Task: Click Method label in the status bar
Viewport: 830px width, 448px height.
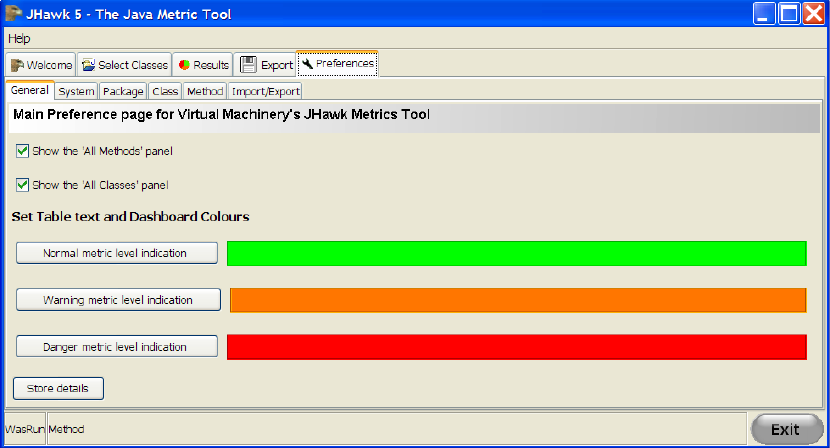Action: point(66,429)
